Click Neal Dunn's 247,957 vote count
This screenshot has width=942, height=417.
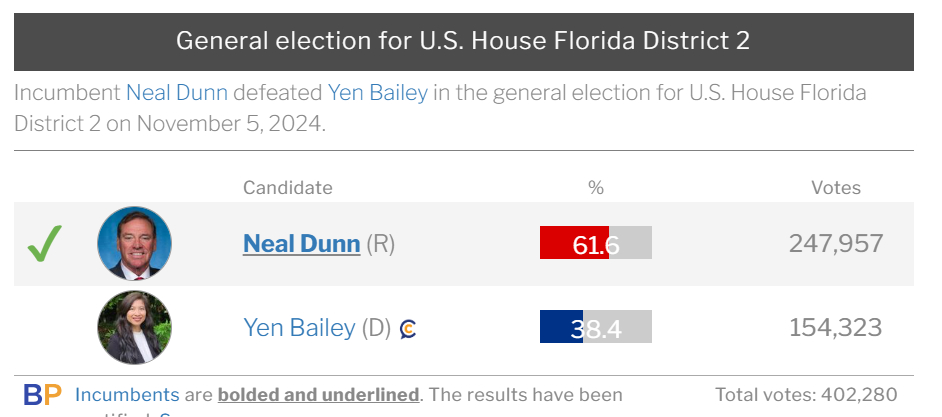click(835, 243)
